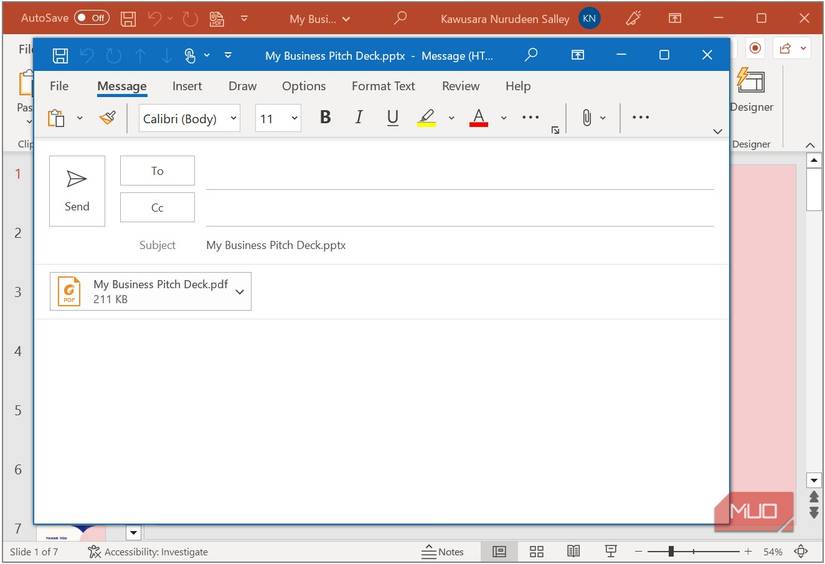Select the Format Painter brush
Image resolution: width=825 pixels, height=564 pixels.
(x=107, y=117)
